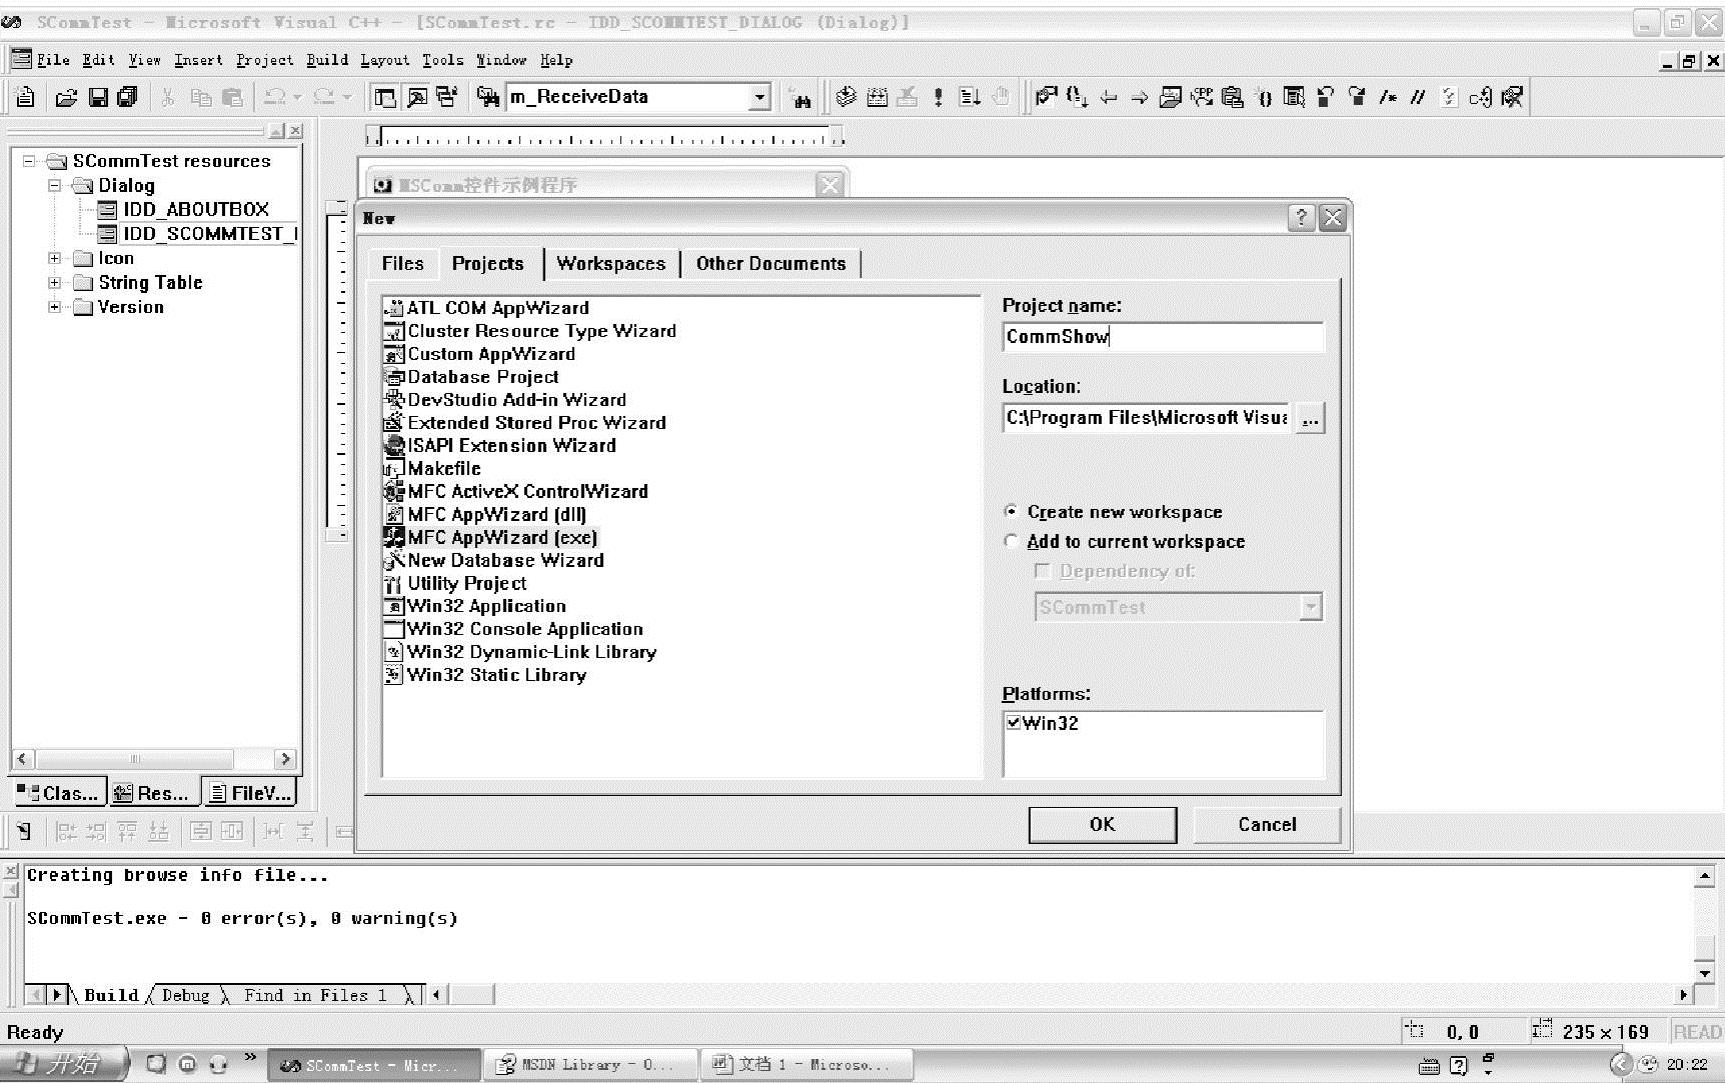This screenshot has height=1083, width=1725.
Task: Click the Open file toolbar icon
Action: tap(66, 97)
